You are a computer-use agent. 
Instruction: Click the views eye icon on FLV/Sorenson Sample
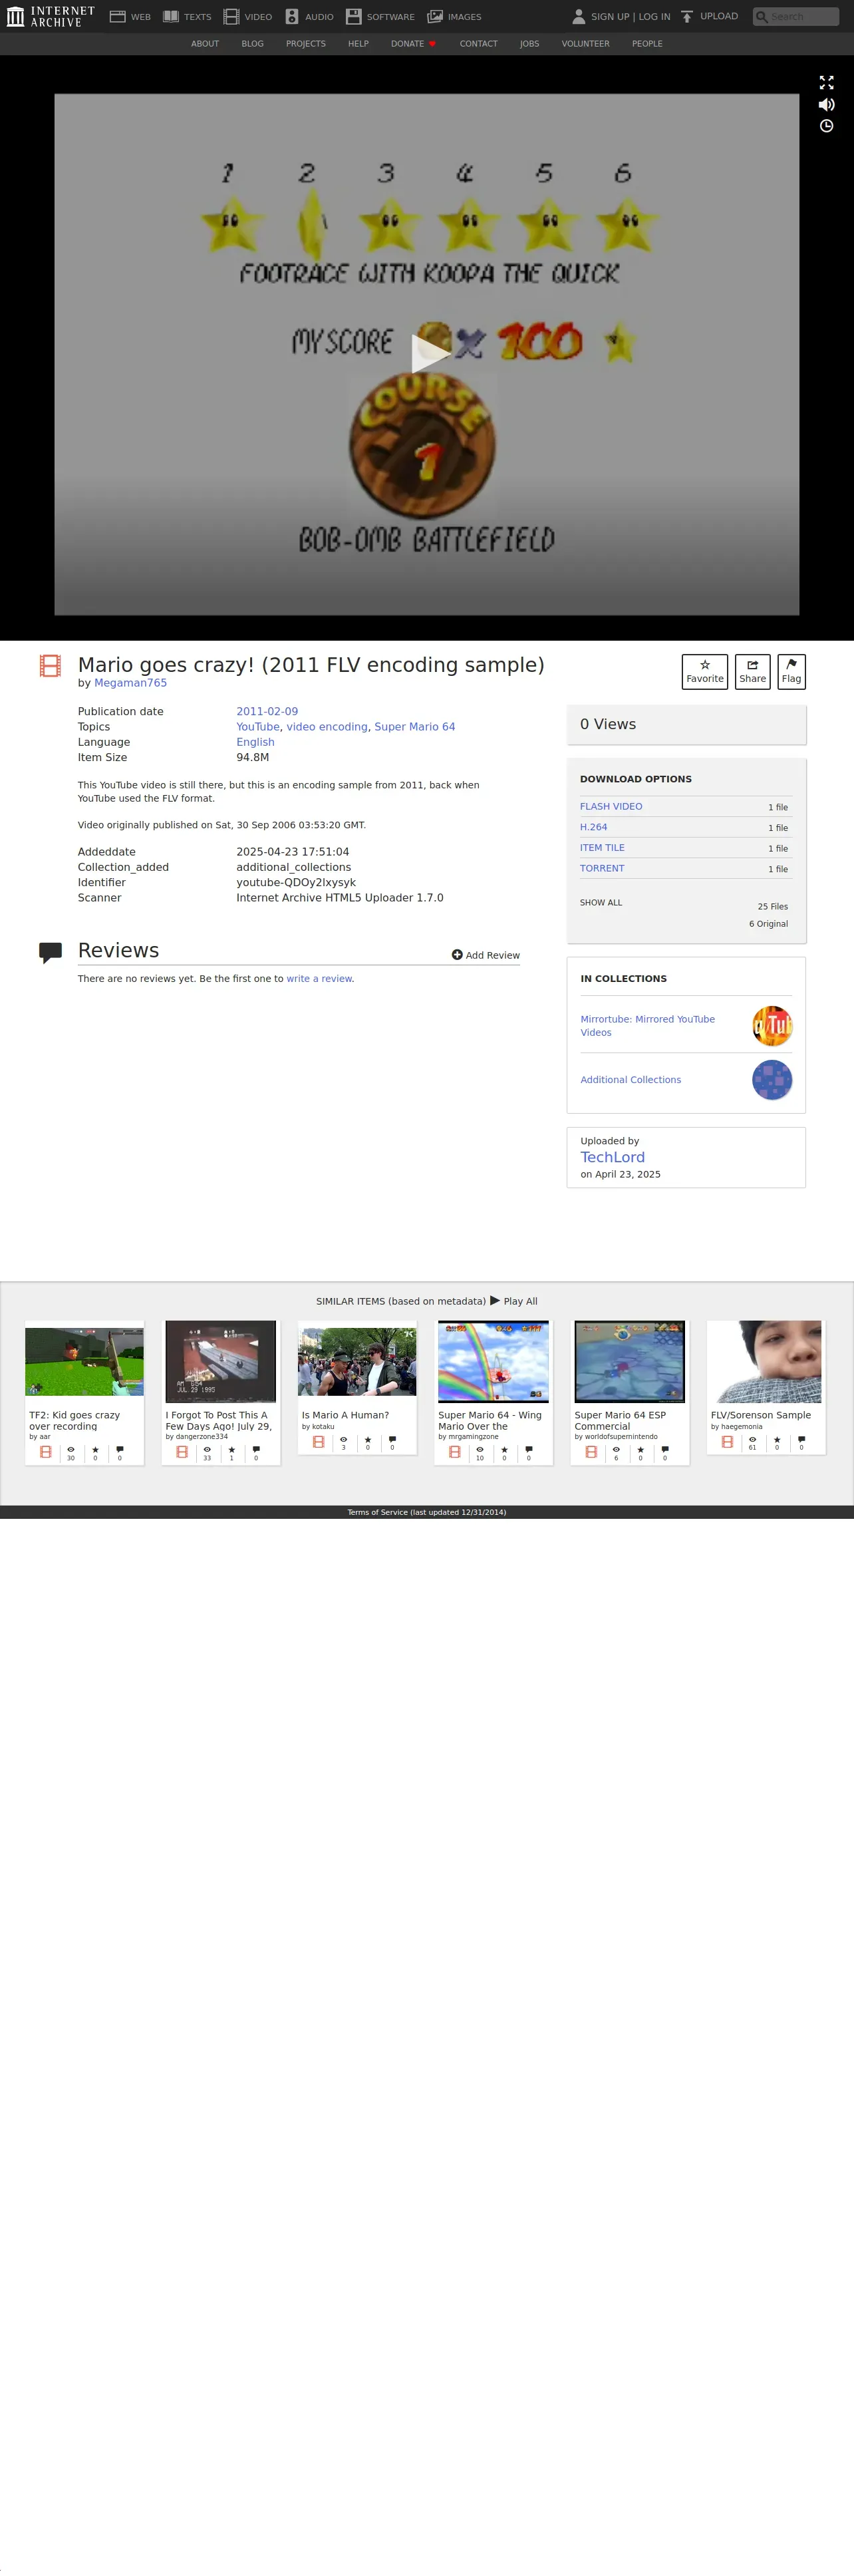point(752,1440)
